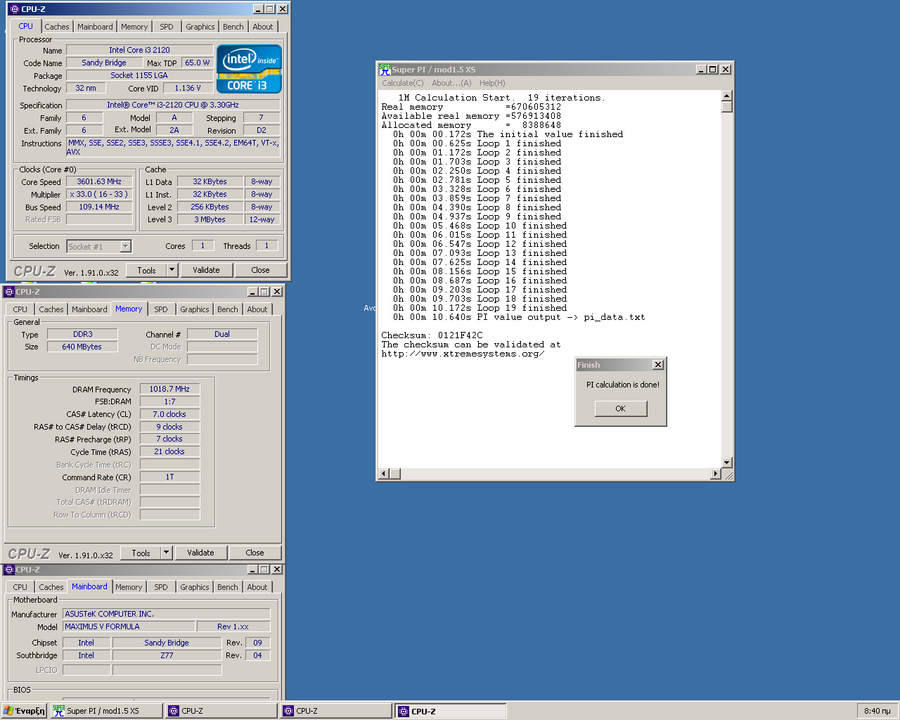900x720 pixels.
Task: Click Close button in the top CPU-Z window
Action: [260, 270]
